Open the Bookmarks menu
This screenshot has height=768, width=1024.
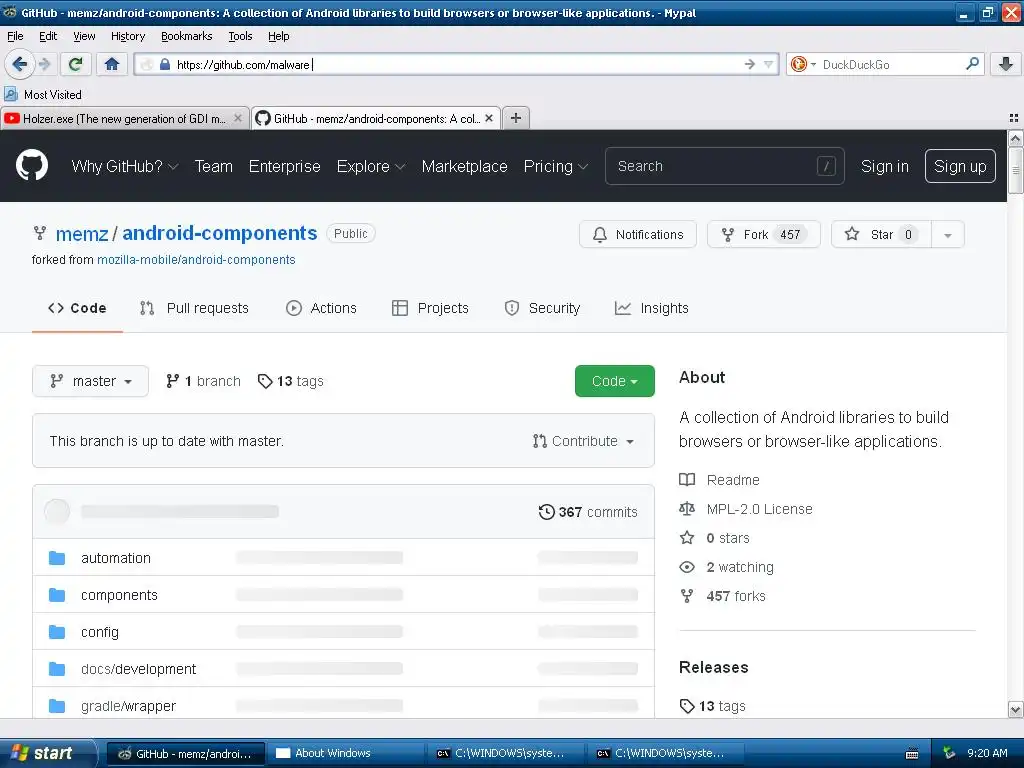[187, 37]
